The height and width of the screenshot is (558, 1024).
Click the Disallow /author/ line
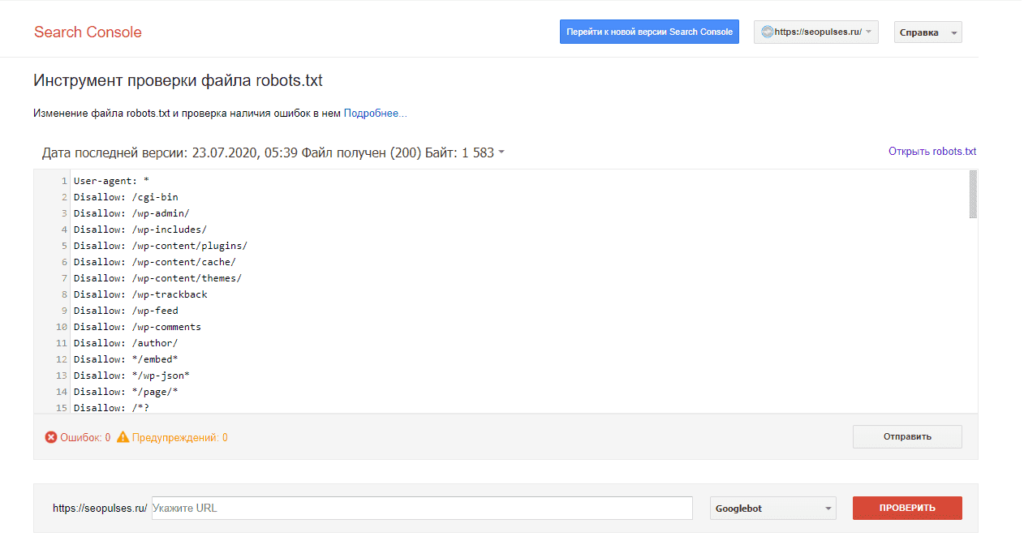click(x=125, y=342)
